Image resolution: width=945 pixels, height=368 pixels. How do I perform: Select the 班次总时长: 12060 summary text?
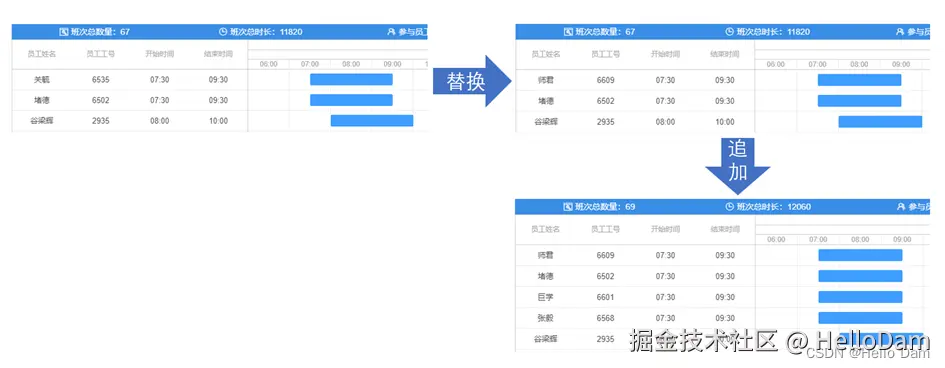pos(773,207)
